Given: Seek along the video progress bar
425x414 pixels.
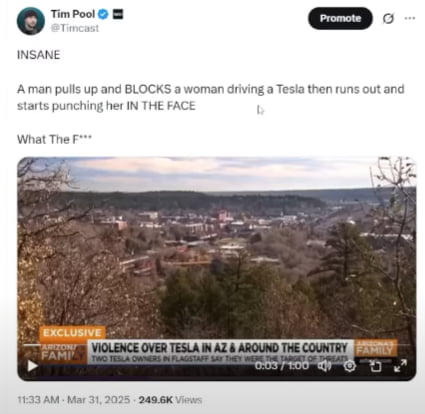Looking at the screenshot, I should pyautogui.click(x=217, y=345).
